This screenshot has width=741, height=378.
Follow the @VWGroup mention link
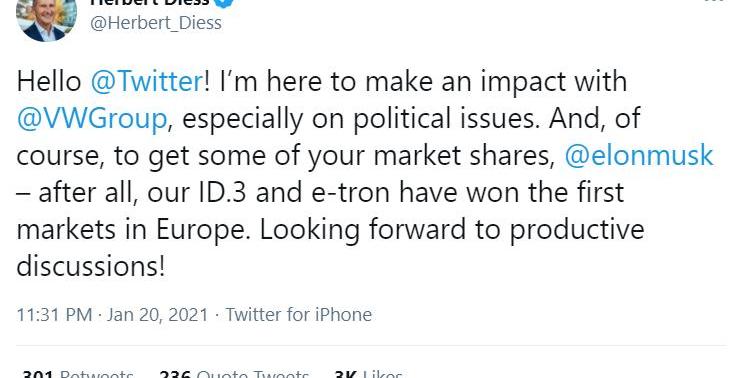pyautogui.click(x=92, y=118)
